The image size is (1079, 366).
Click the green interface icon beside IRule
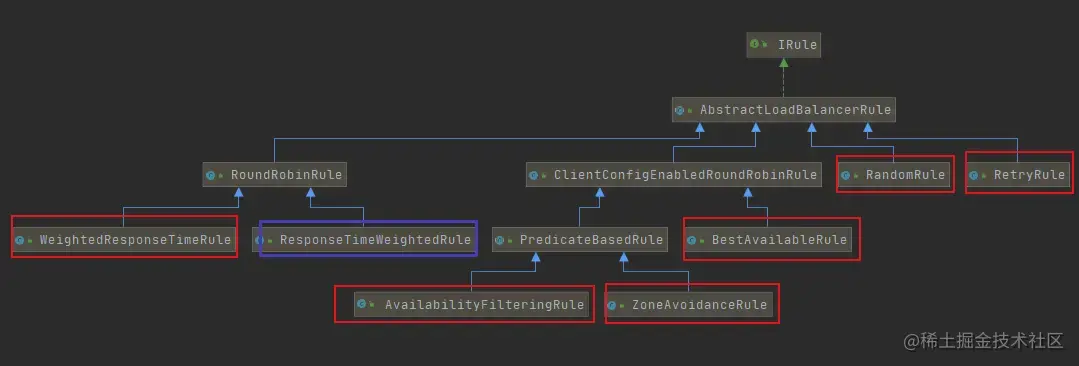pos(755,44)
